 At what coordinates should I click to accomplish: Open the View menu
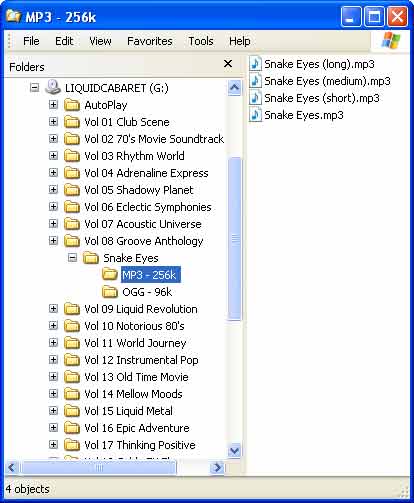(x=100, y=41)
